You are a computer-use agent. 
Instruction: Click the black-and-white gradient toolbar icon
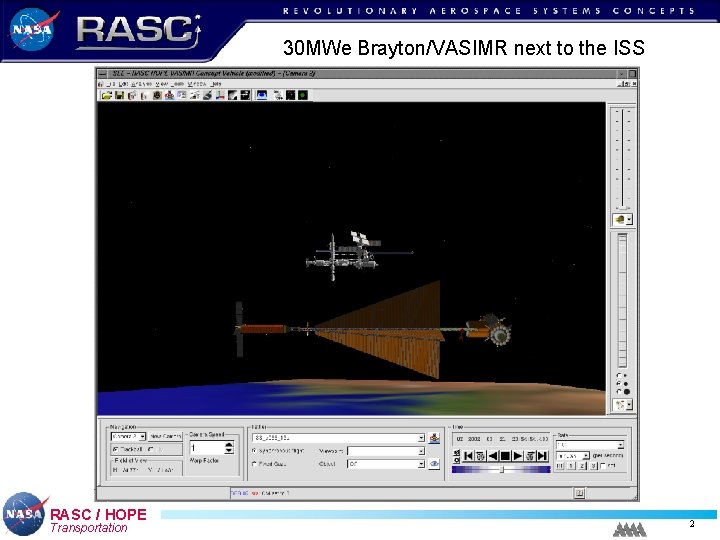(x=233, y=95)
